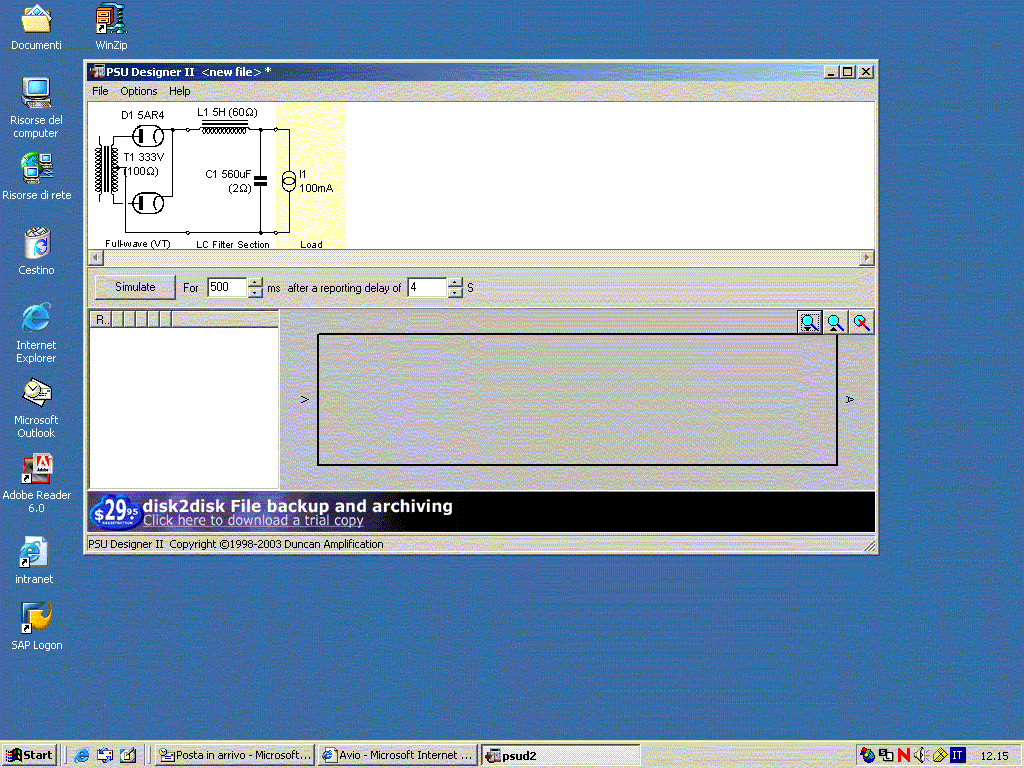Click the volume speaker tray icon
The height and width of the screenshot is (768, 1024).
tap(921, 756)
